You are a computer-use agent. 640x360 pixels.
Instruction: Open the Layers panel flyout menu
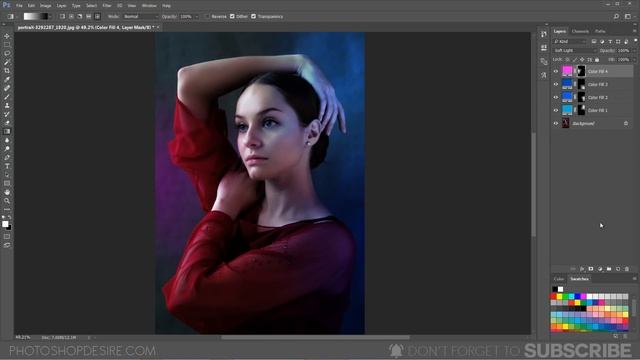pos(634,31)
